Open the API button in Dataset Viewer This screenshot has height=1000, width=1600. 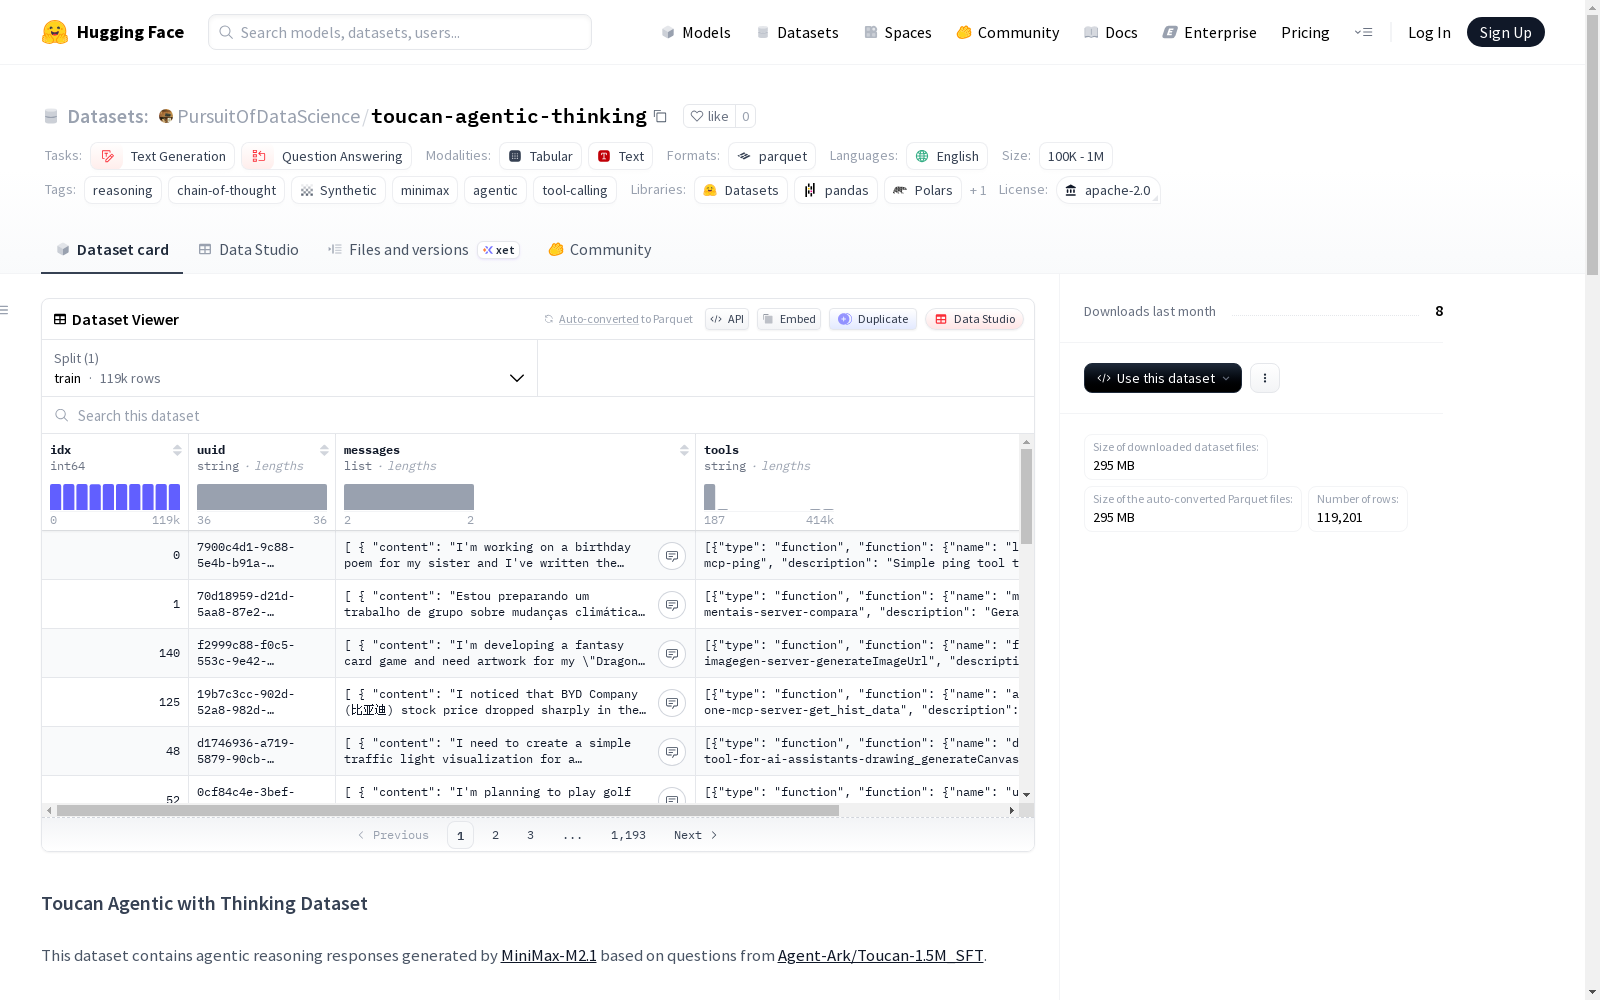pos(727,319)
